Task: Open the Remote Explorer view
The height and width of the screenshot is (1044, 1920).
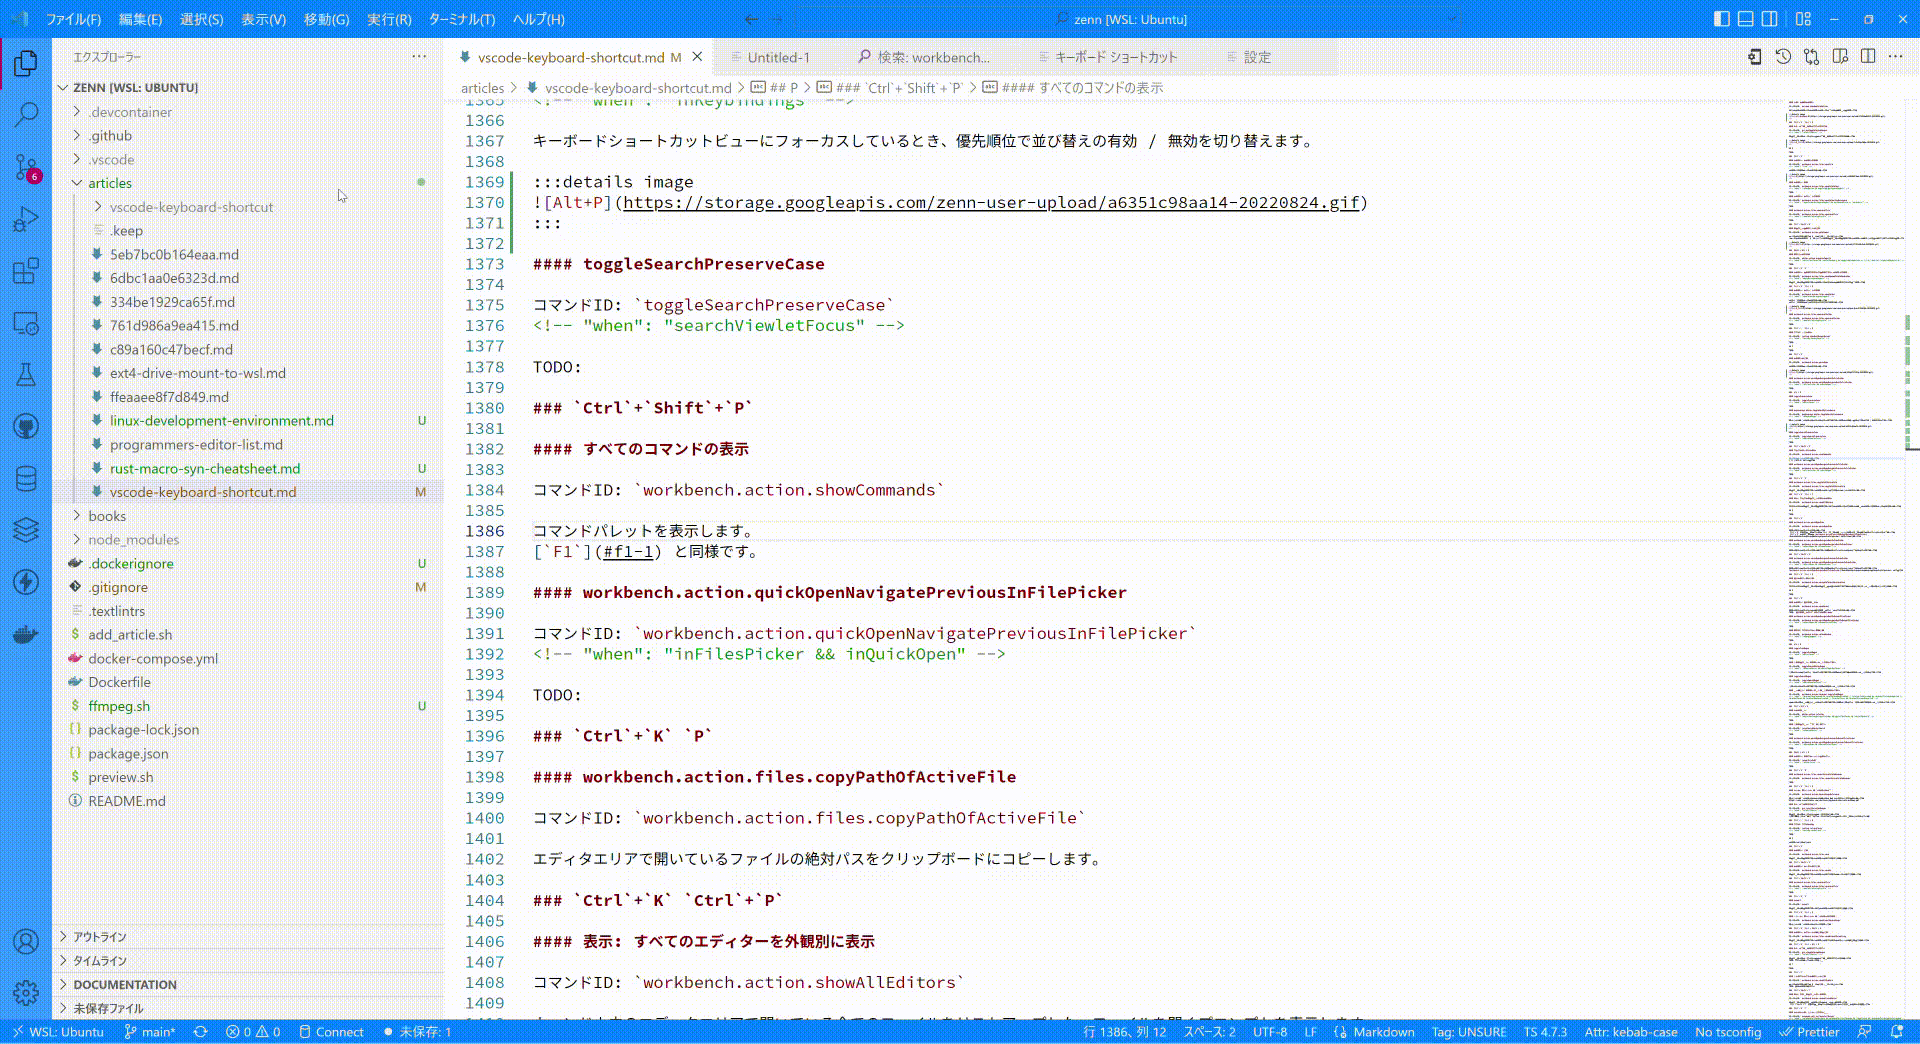Action: click(x=26, y=323)
